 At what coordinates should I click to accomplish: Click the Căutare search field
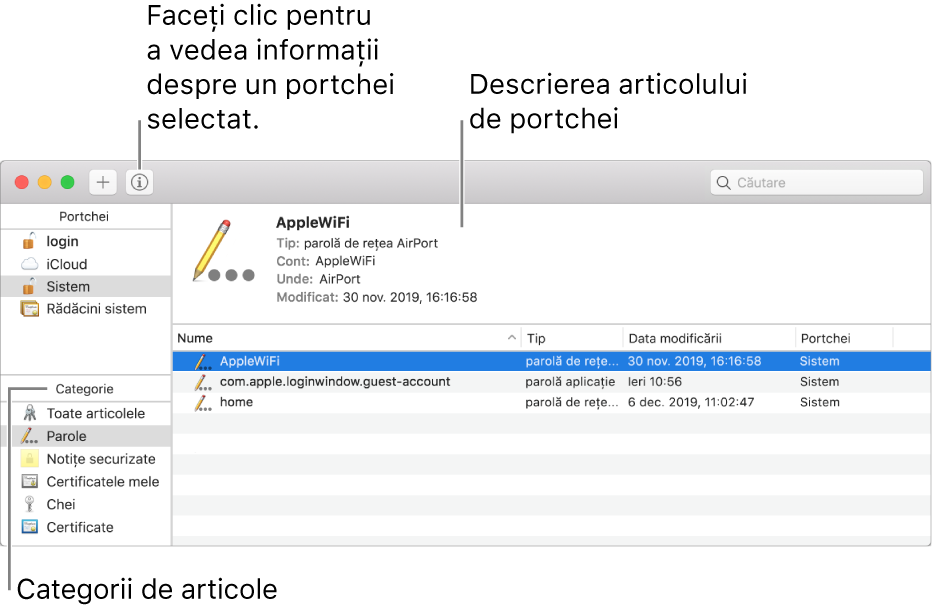click(x=815, y=181)
